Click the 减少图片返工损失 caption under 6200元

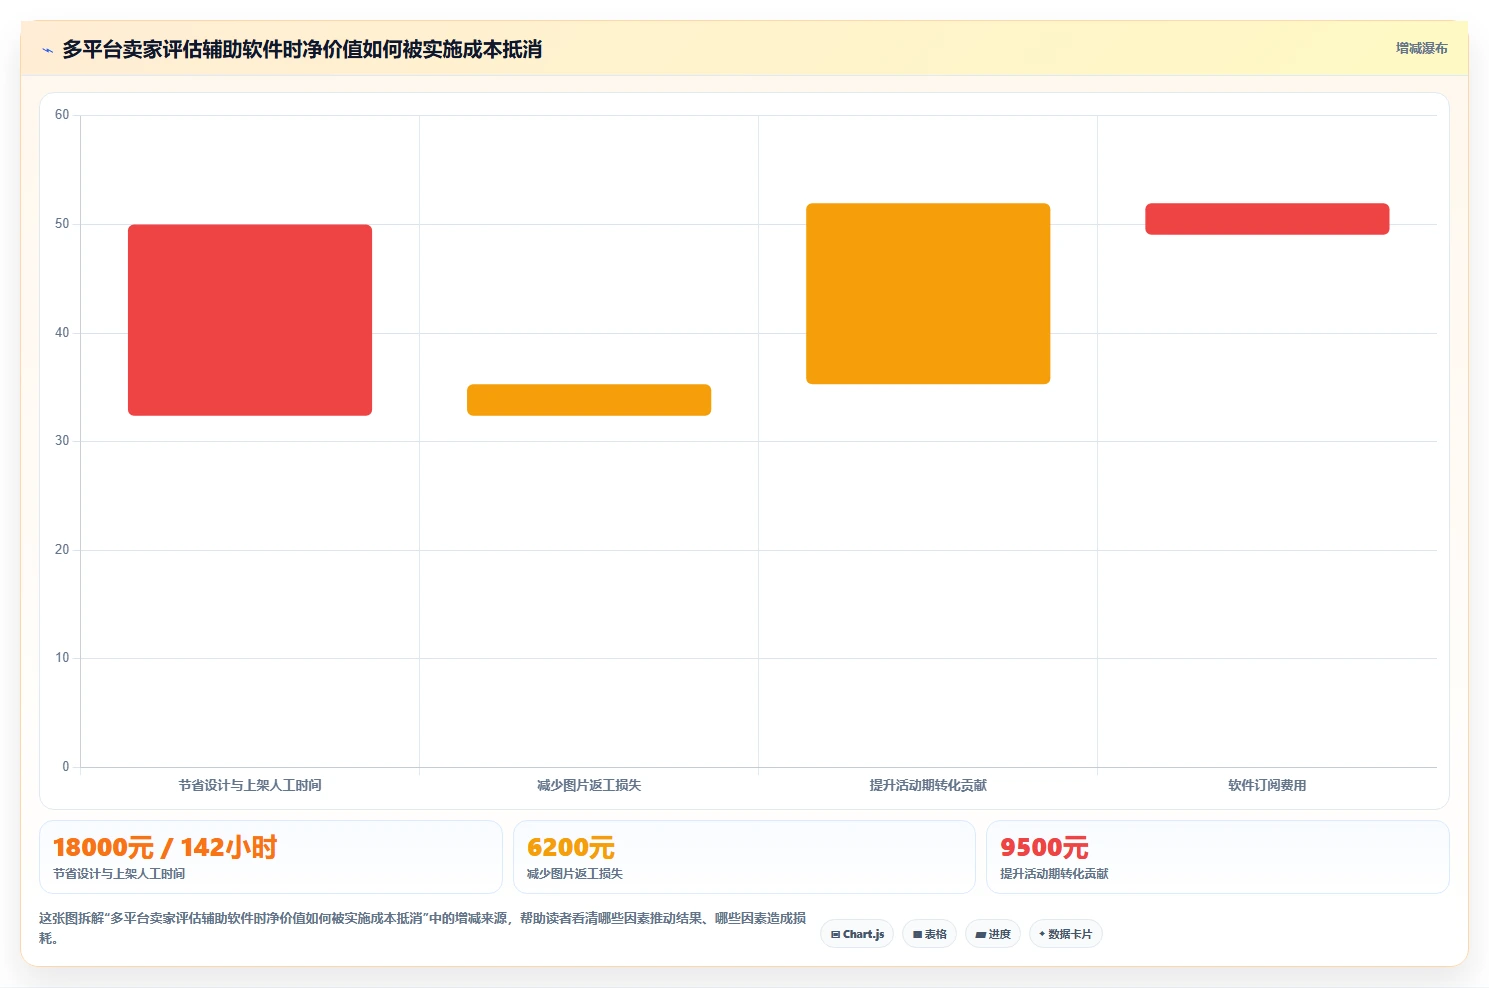click(x=575, y=874)
